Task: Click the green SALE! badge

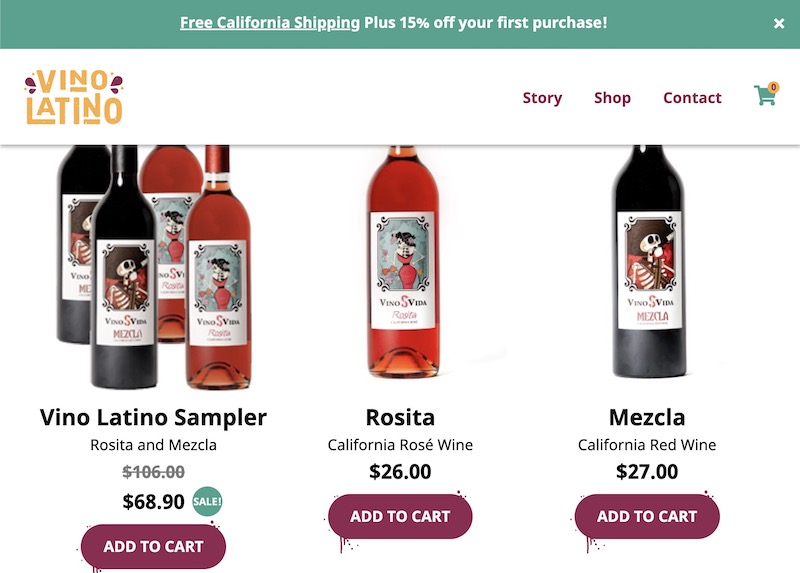Action: click(207, 502)
